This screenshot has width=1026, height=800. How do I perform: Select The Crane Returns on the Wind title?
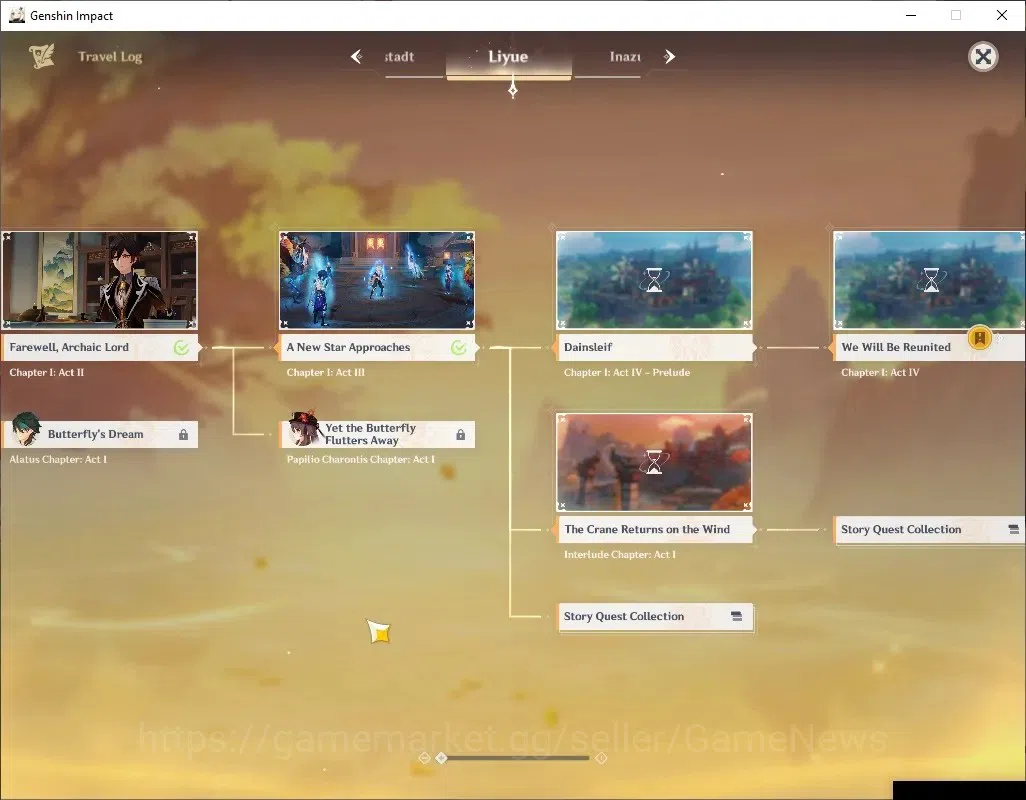click(x=654, y=529)
